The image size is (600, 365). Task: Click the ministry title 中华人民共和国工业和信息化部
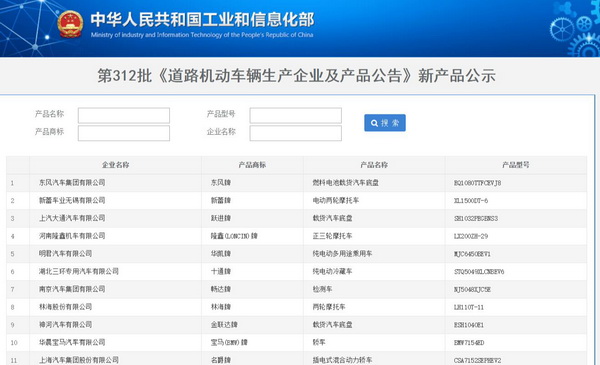(202, 20)
